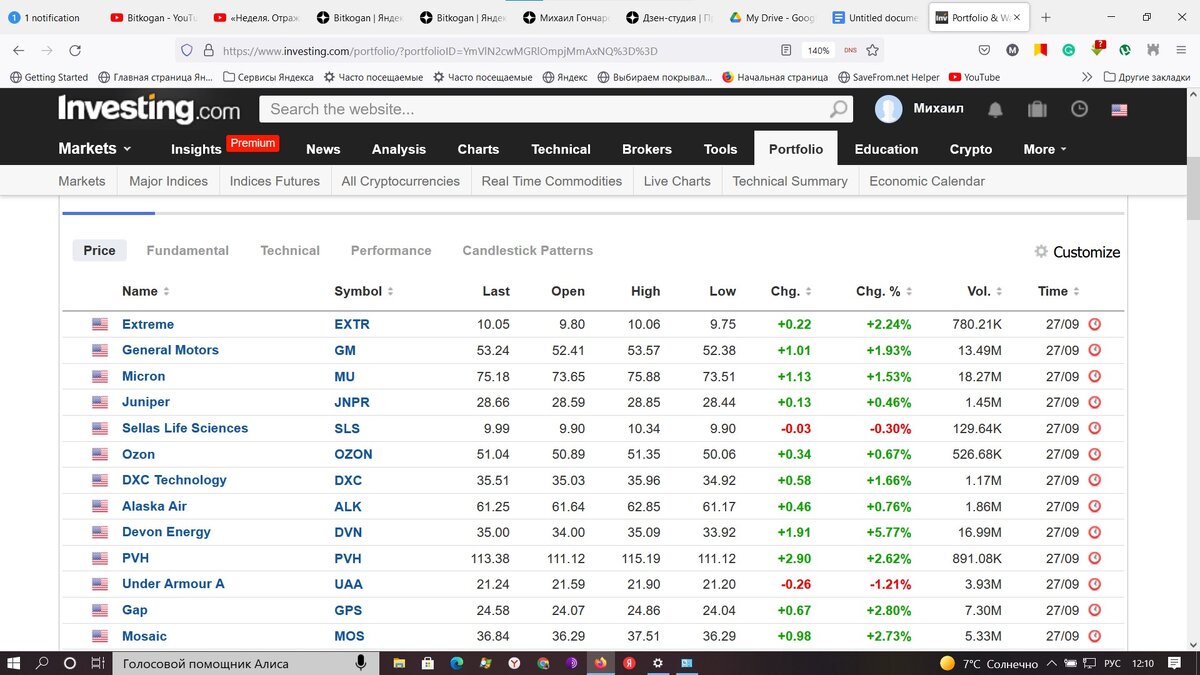Select the Price tab
This screenshot has width=1200, height=675.
coord(99,250)
